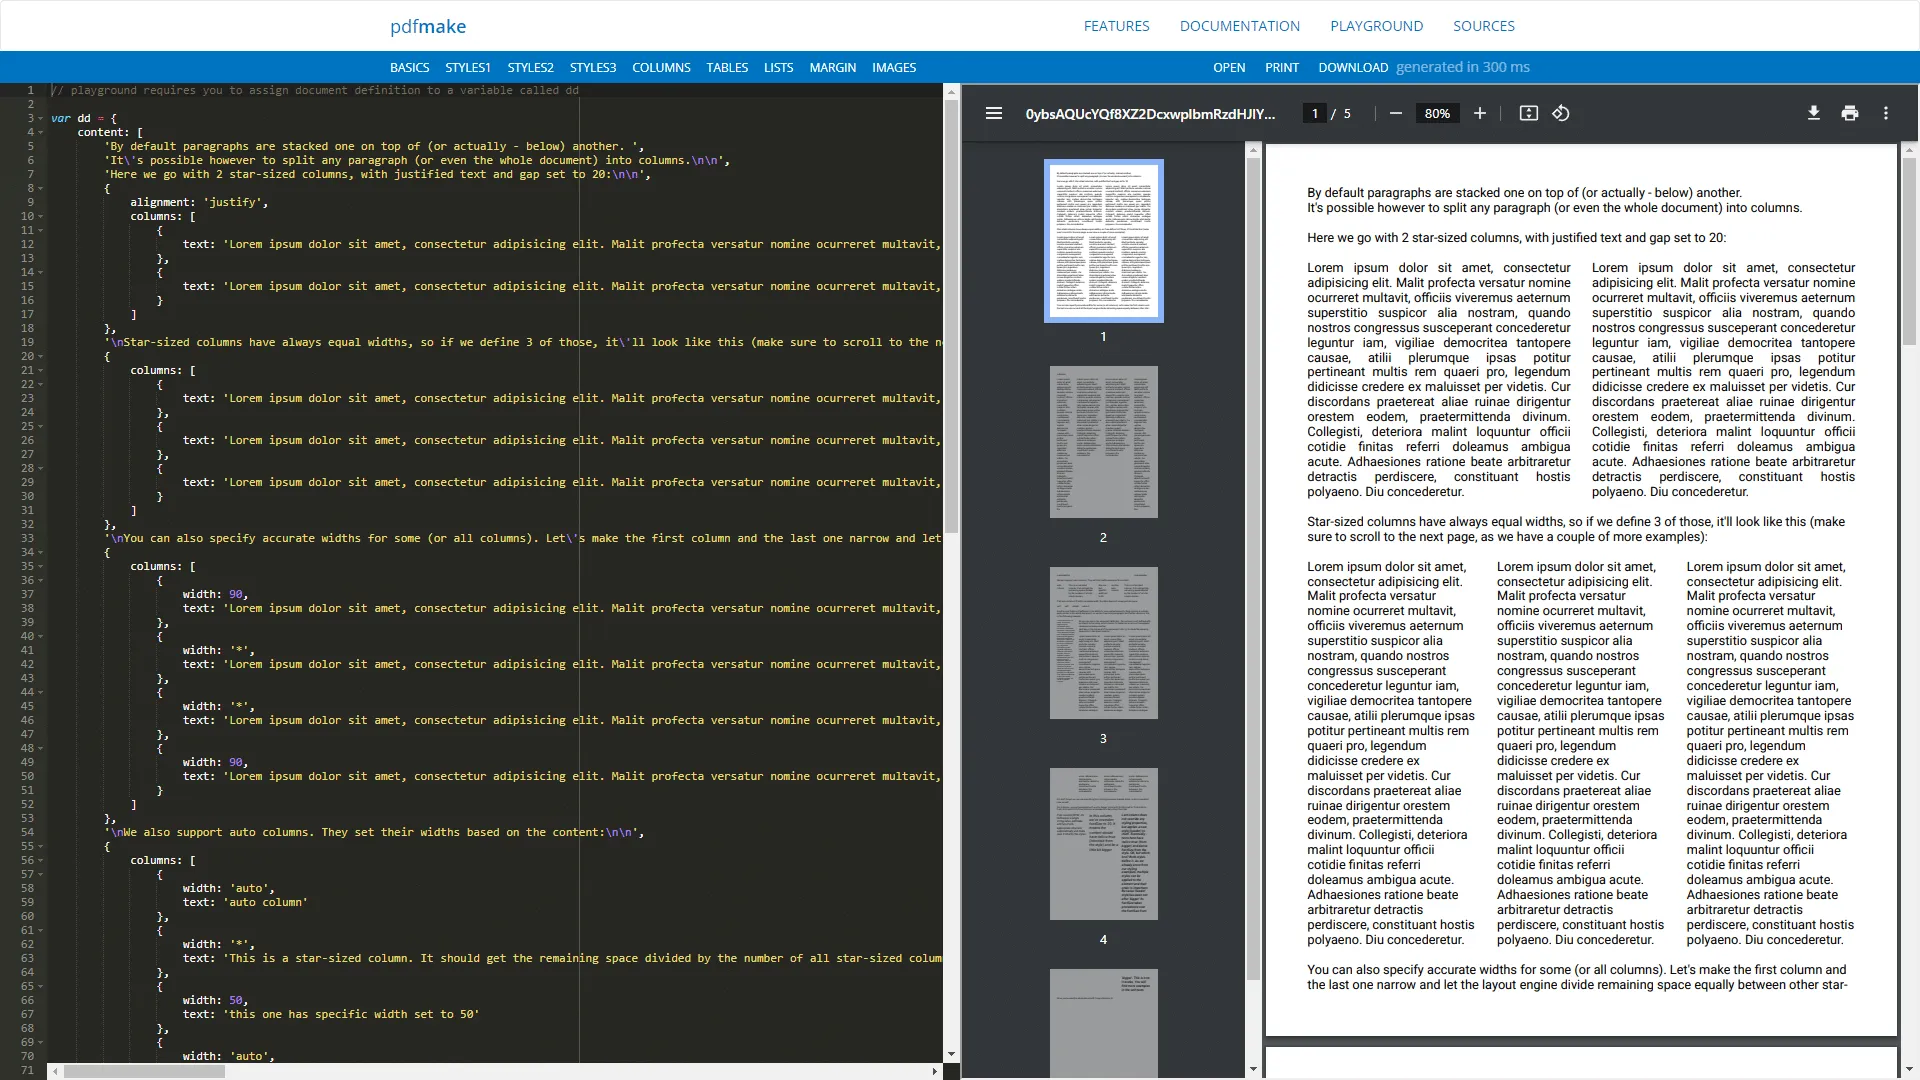This screenshot has height=1080, width=1920.
Task: Collapse code fold at line 20
Action: pos(41,356)
